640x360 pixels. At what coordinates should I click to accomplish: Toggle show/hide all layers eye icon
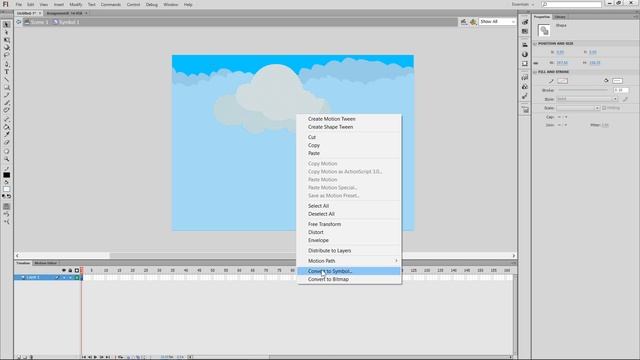coord(64,270)
